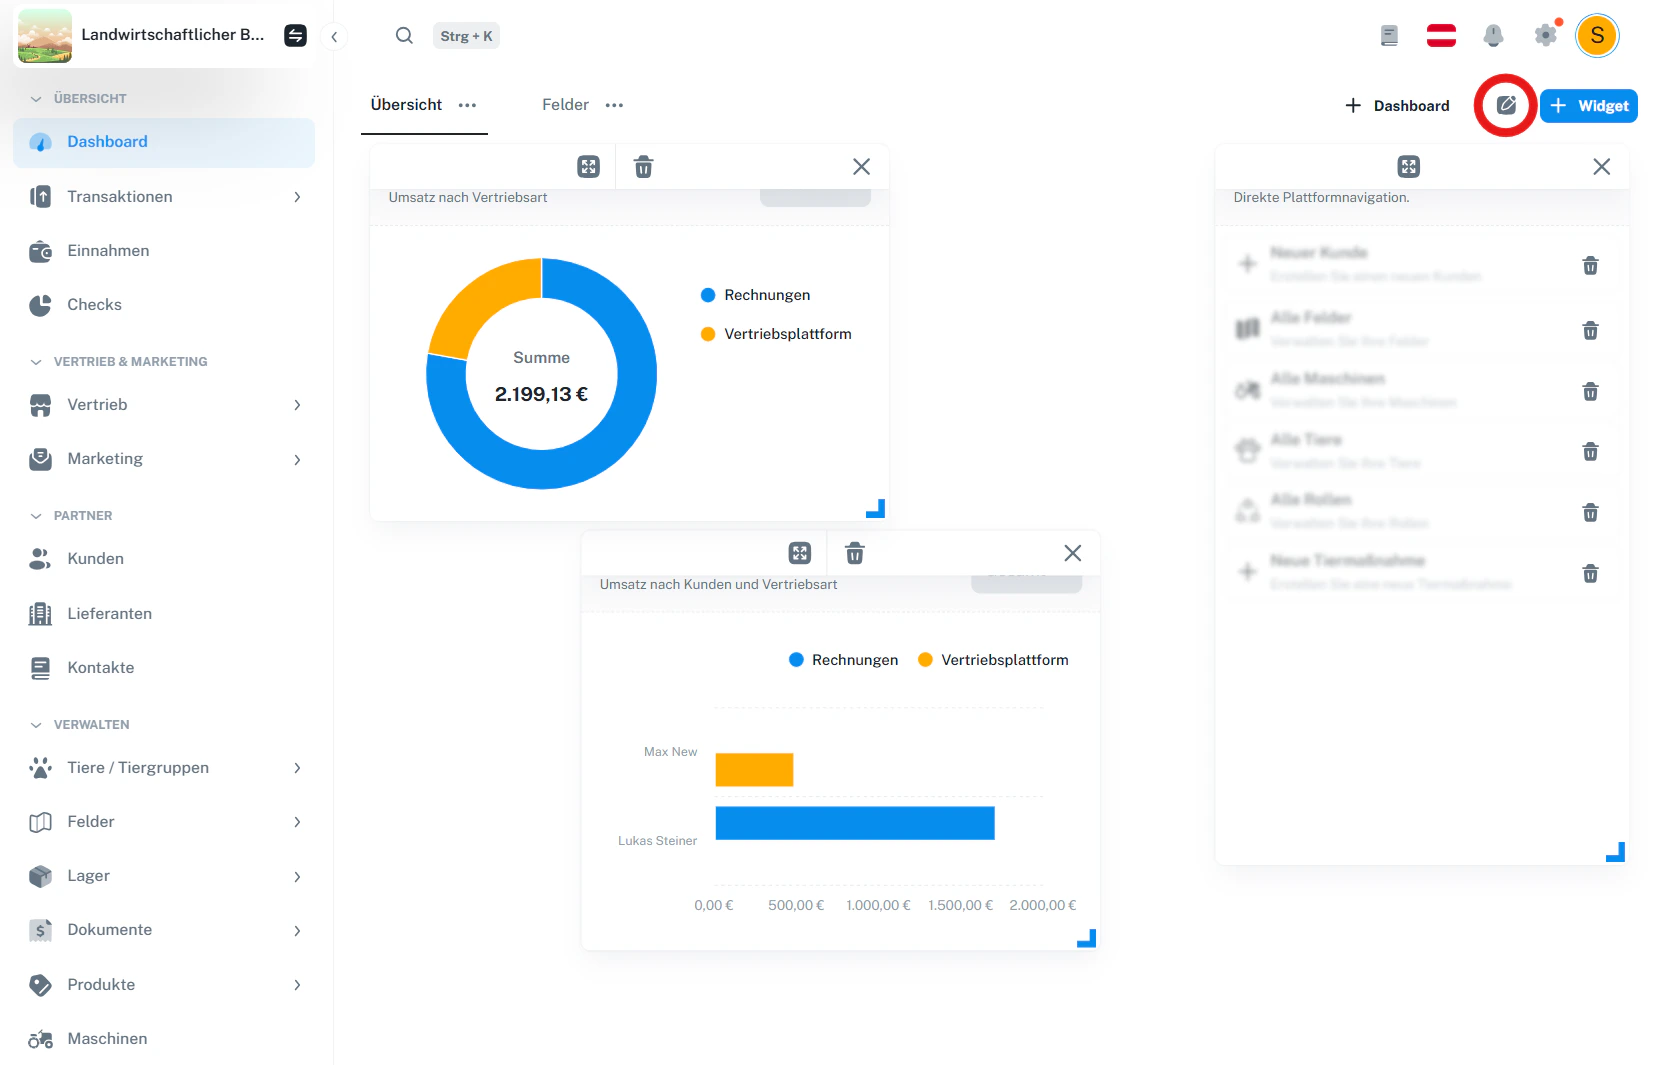Click the edit dashboard pencil icon

[x=1506, y=105]
